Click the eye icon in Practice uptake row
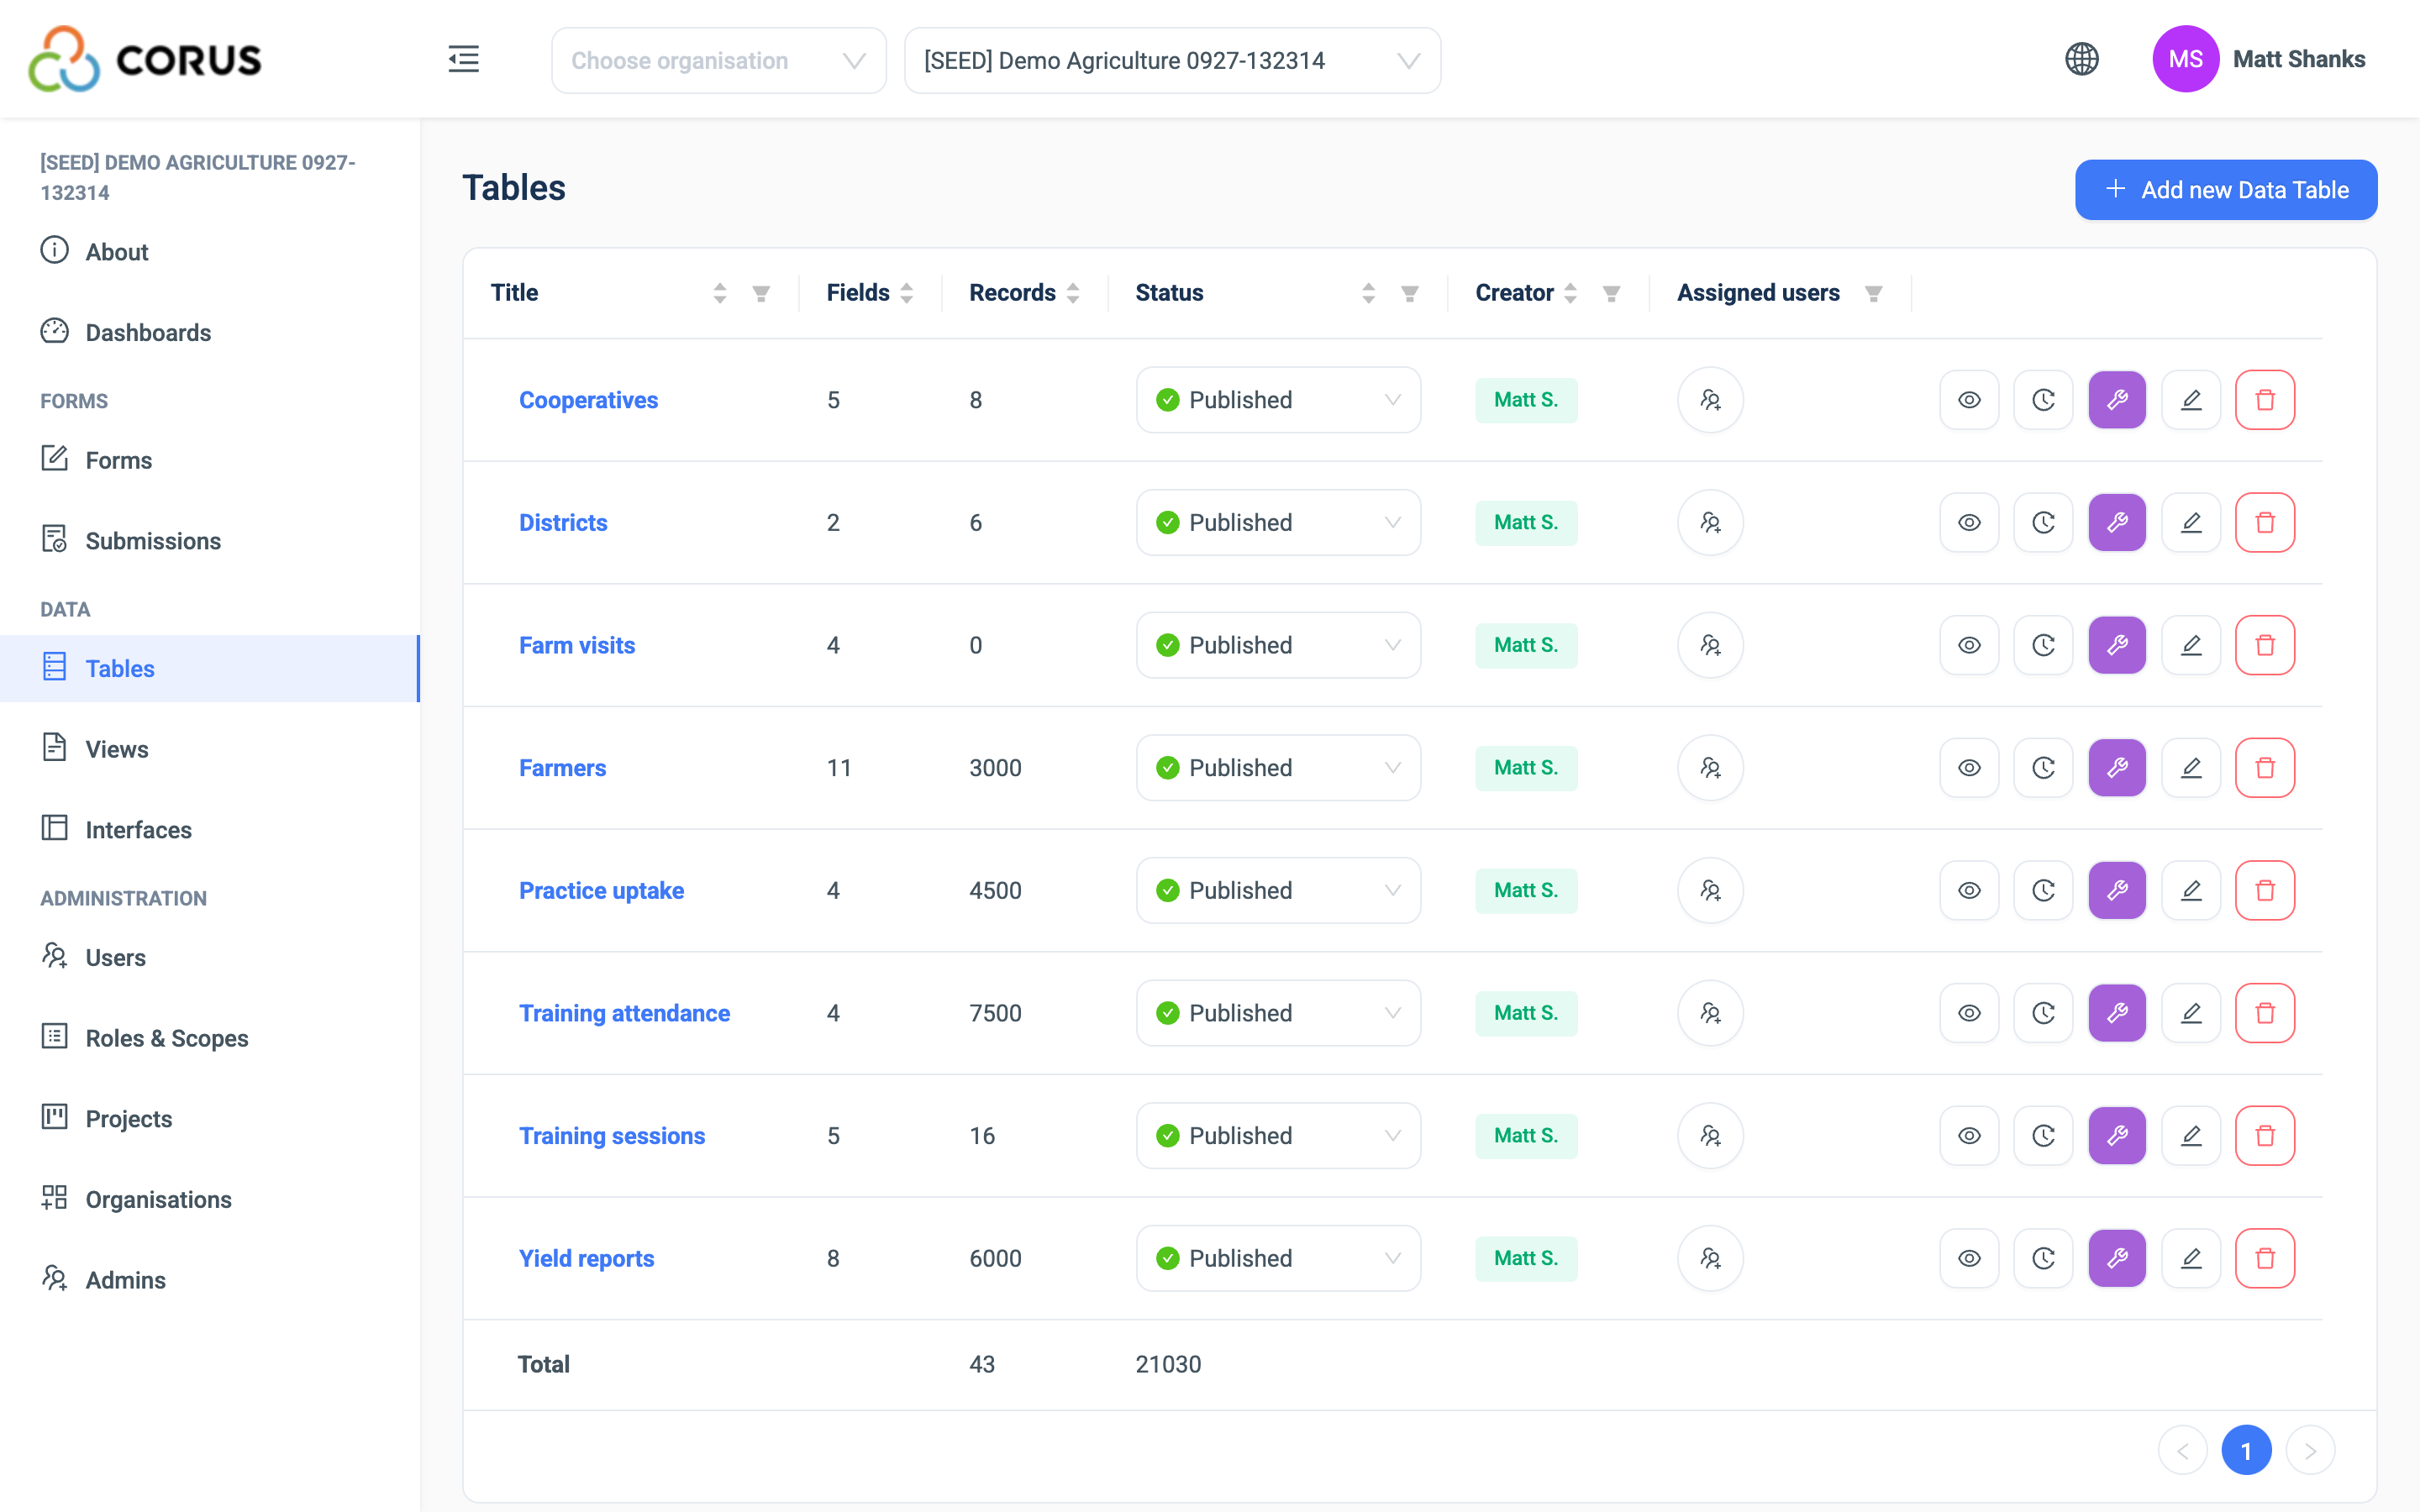The width and height of the screenshot is (2420, 1512). click(x=1969, y=891)
